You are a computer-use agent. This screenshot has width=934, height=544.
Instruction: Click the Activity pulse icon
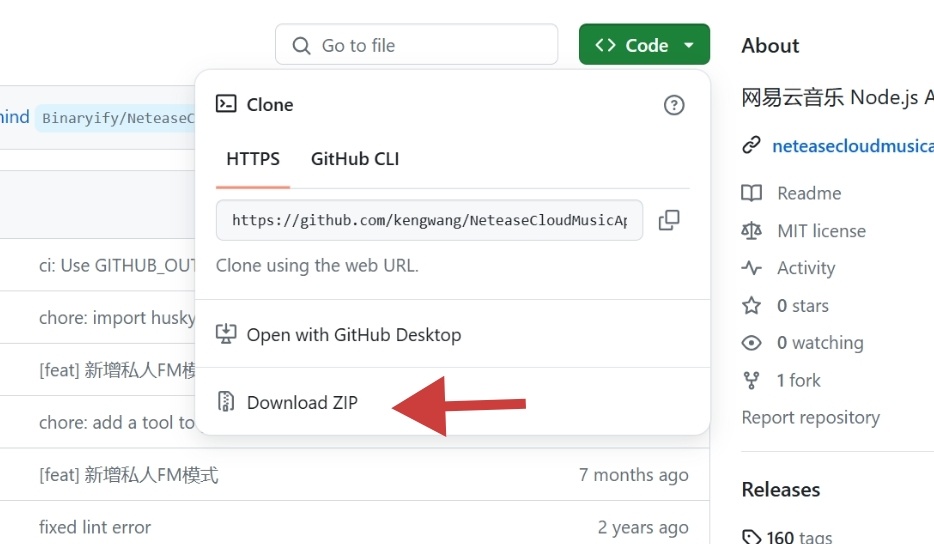751,268
